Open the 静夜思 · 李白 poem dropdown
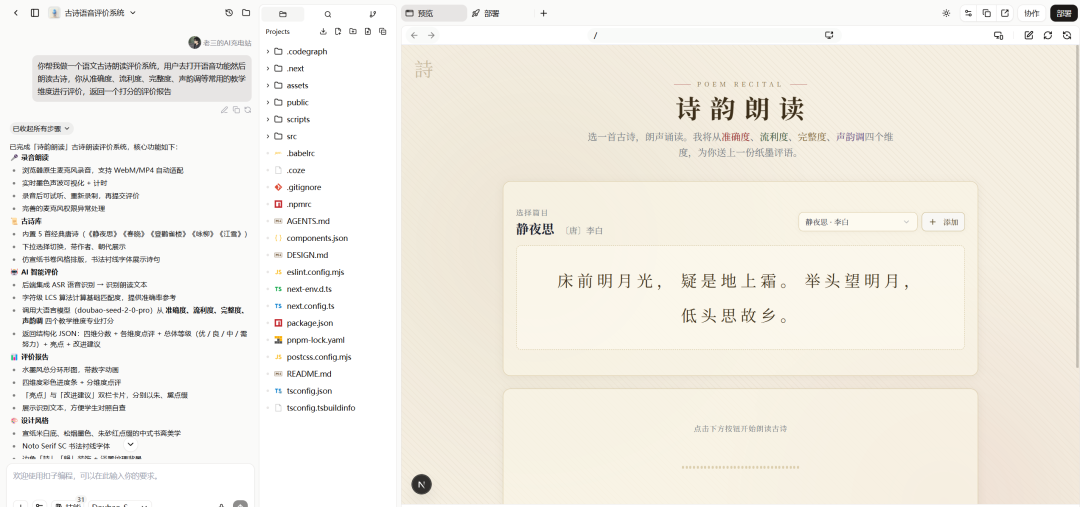Viewport: 1080px width, 507px height. click(x=858, y=222)
